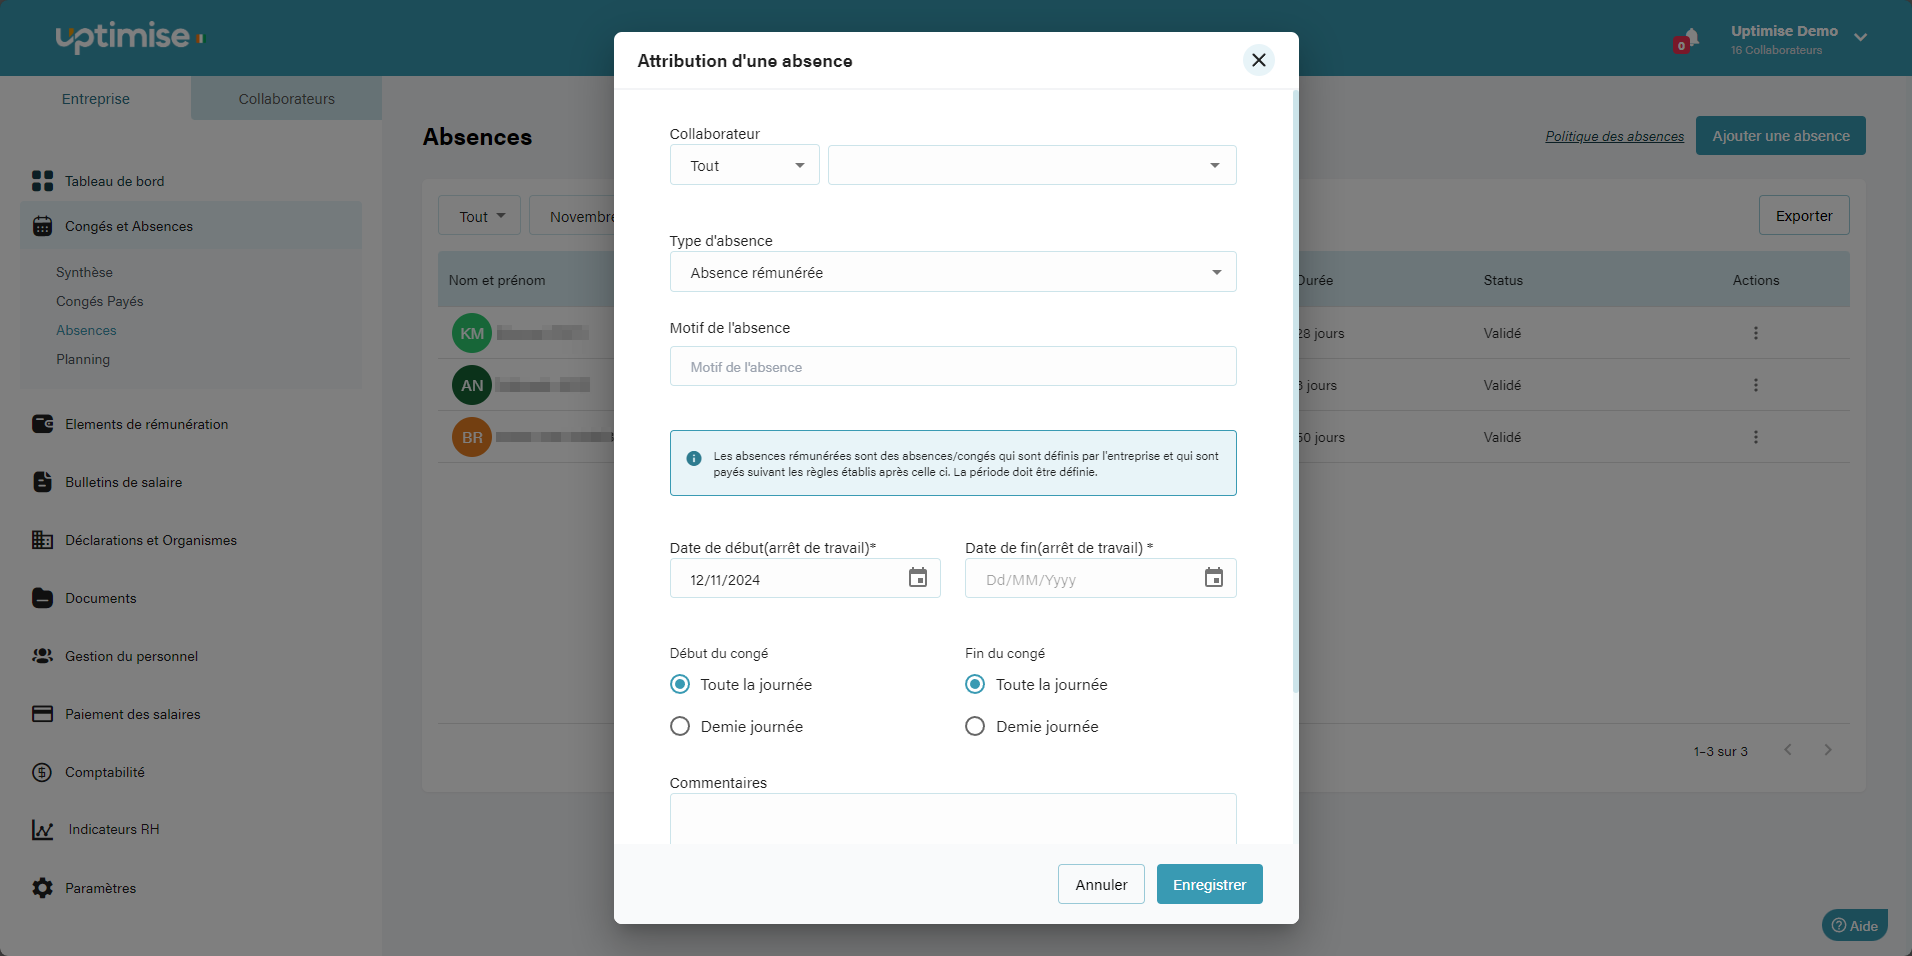Click Validé status in the KM row

1502,333
